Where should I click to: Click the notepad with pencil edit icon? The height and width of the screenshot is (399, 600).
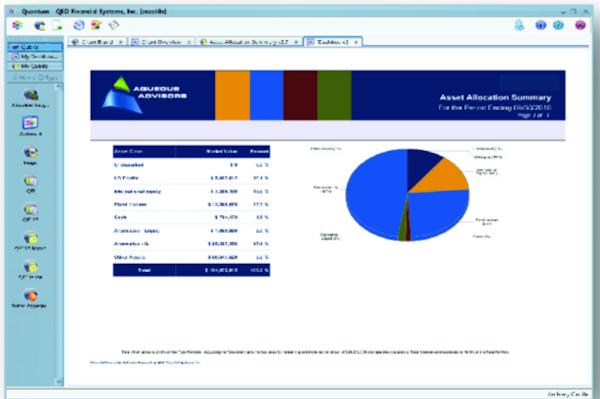[96, 25]
